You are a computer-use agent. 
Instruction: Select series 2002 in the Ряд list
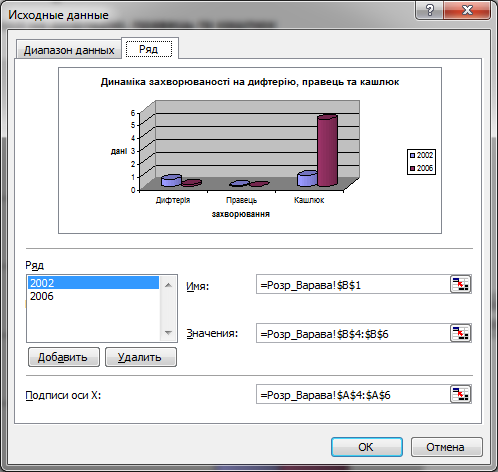coord(93,283)
